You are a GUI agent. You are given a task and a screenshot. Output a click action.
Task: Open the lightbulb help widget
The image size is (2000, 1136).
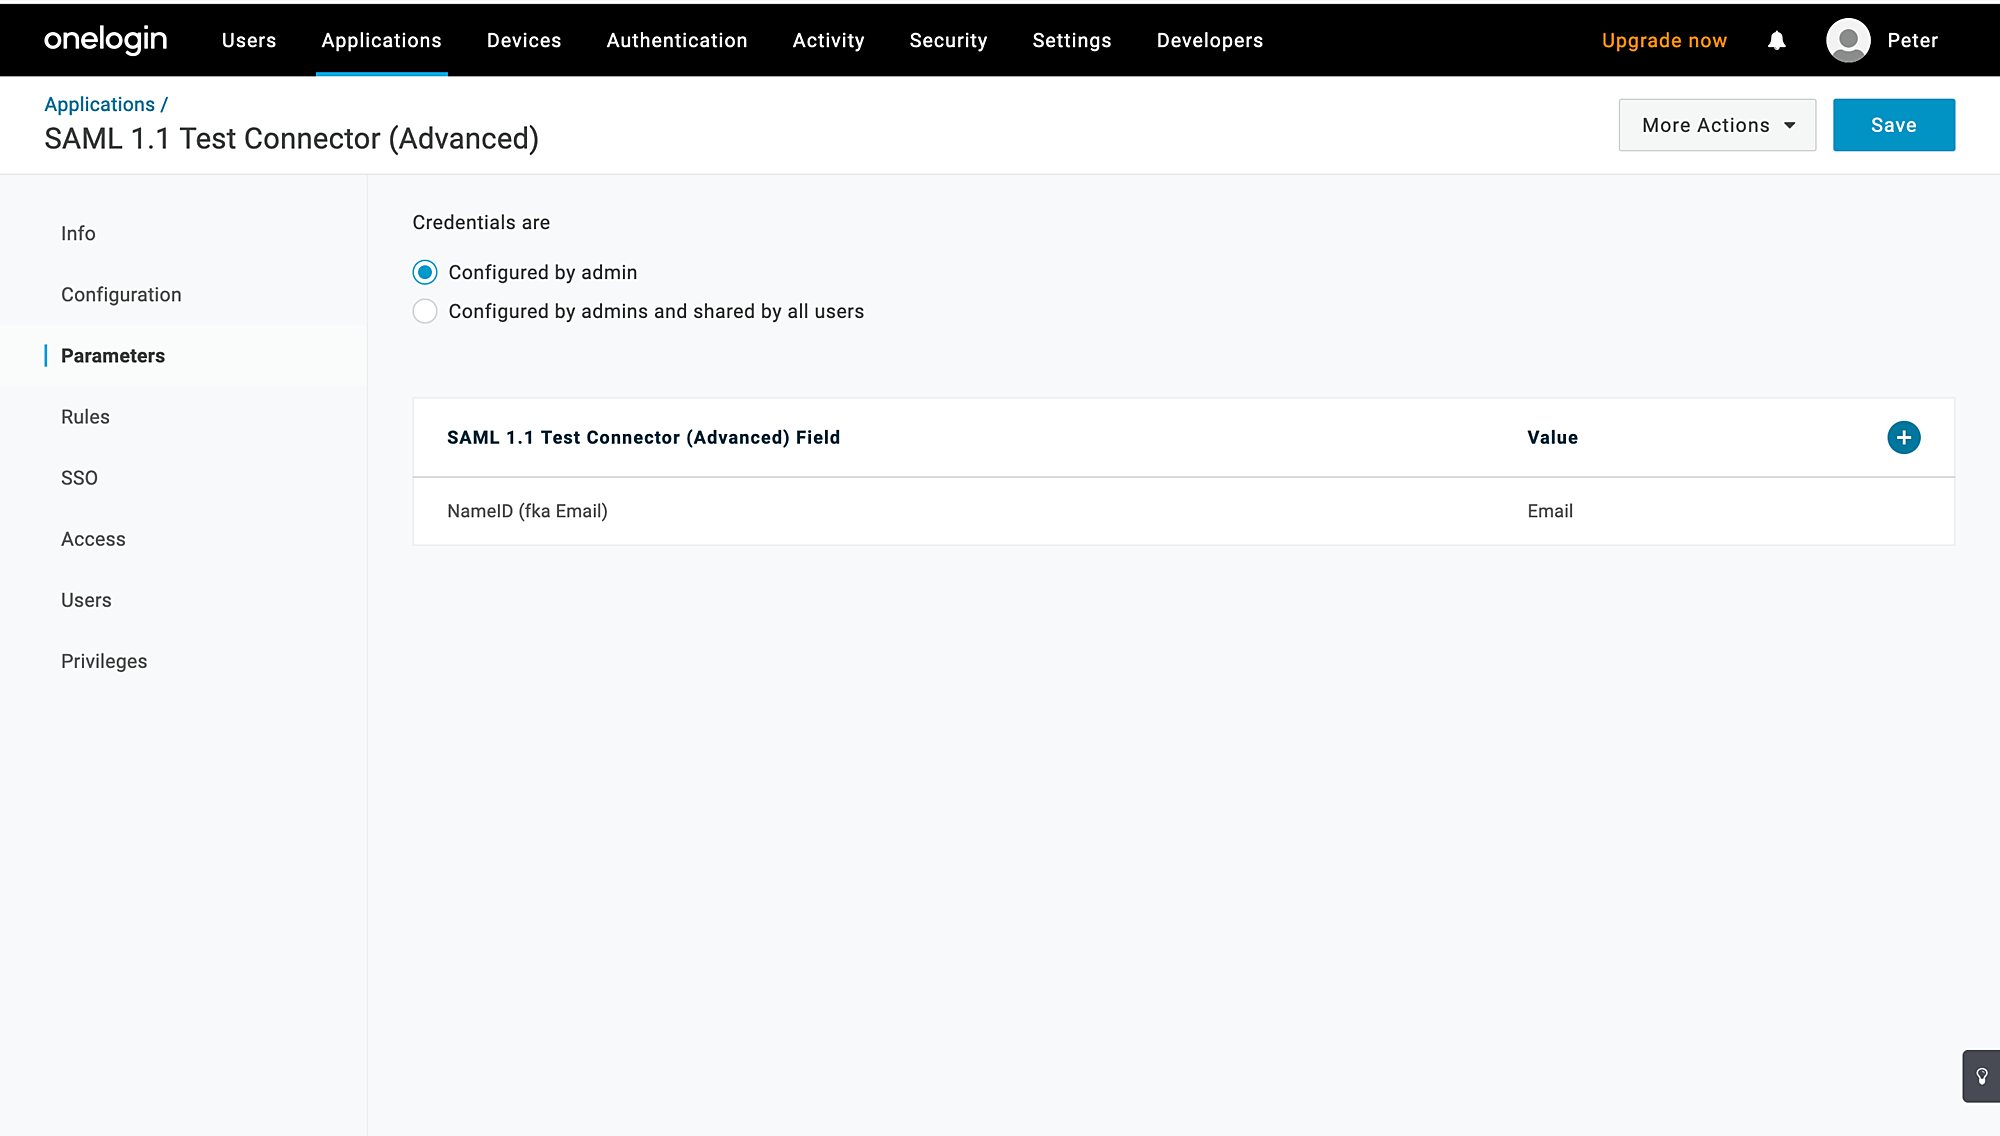click(1981, 1076)
